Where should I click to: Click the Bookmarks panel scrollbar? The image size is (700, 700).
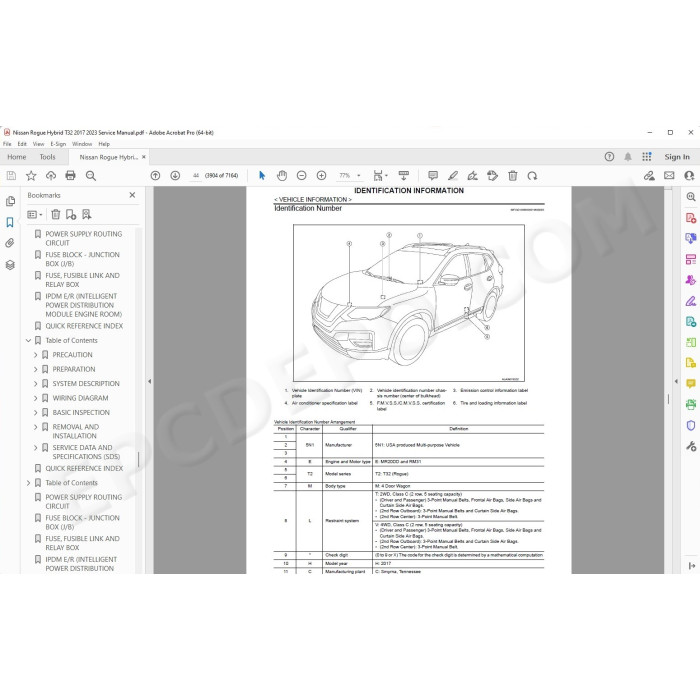coord(138,459)
